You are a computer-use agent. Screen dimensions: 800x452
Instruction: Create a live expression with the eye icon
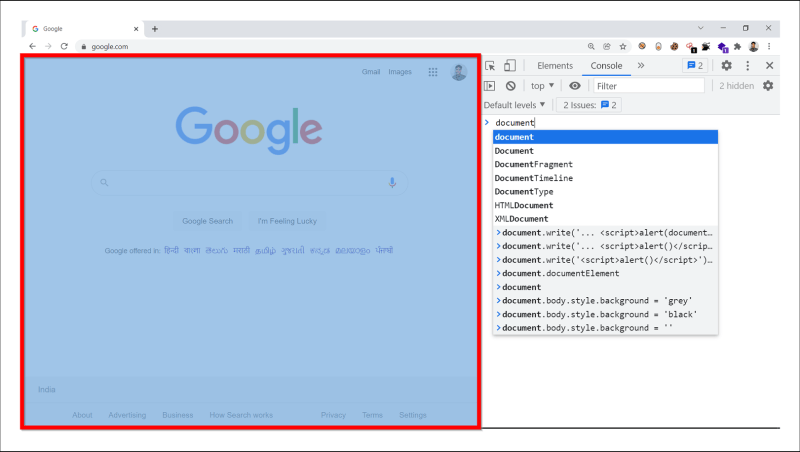575,86
